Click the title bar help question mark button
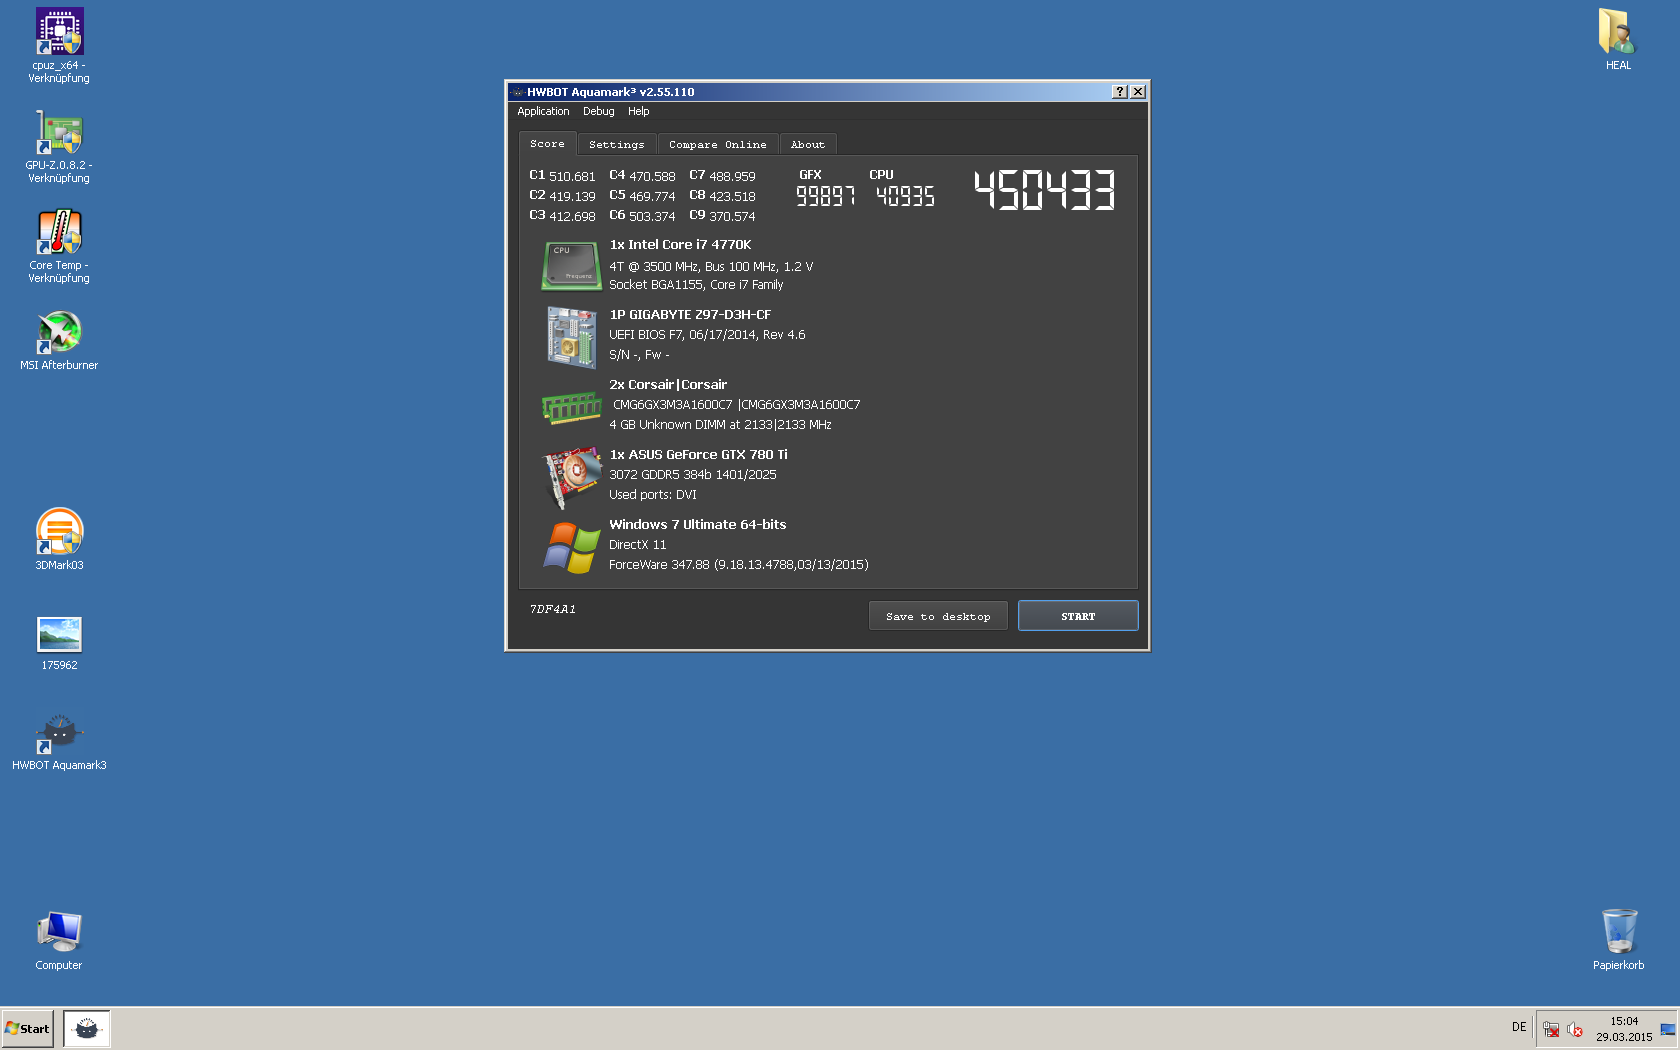Image resolution: width=1680 pixels, height=1050 pixels. pyautogui.click(x=1120, y=92)
